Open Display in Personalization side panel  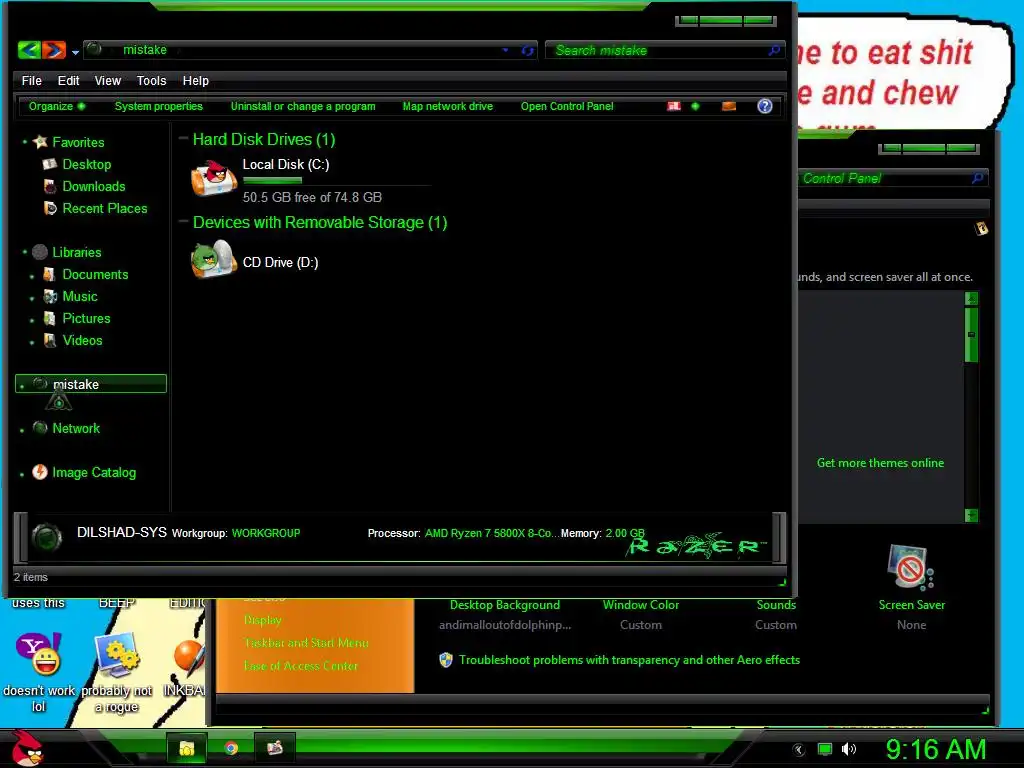point(263,619)
